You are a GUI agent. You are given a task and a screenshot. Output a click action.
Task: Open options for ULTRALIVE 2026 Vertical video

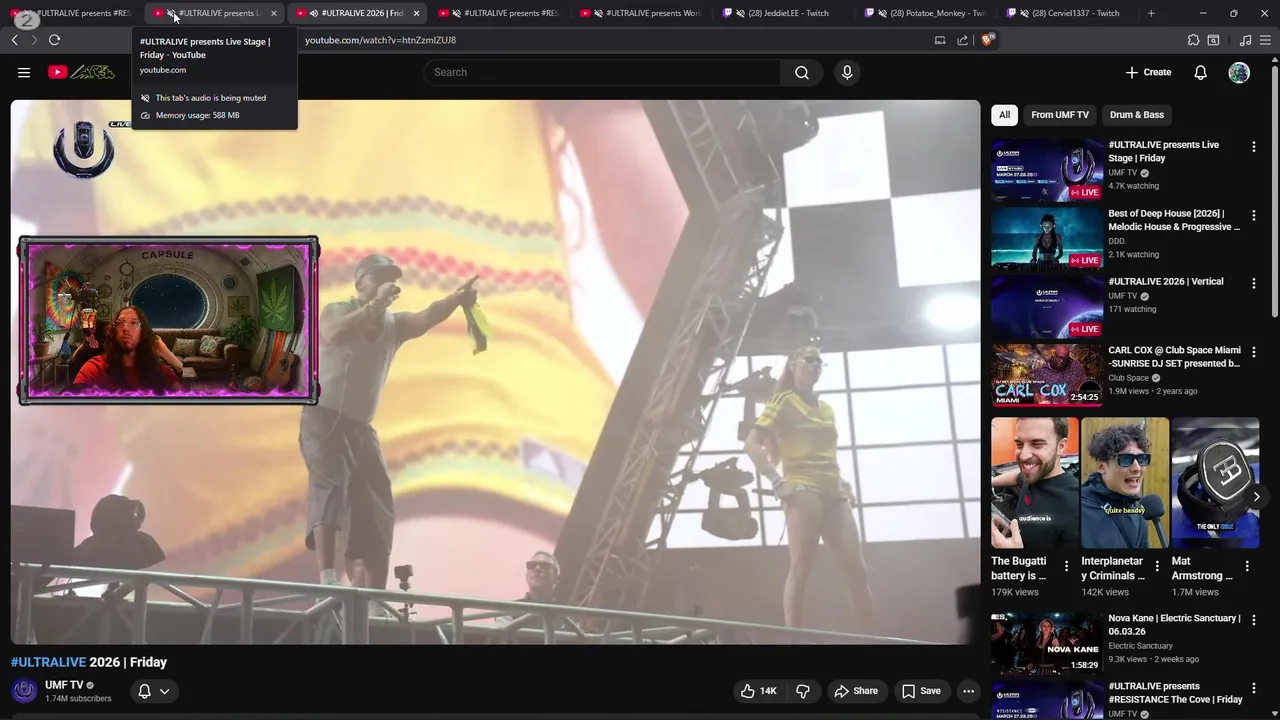click(1253, 284)
